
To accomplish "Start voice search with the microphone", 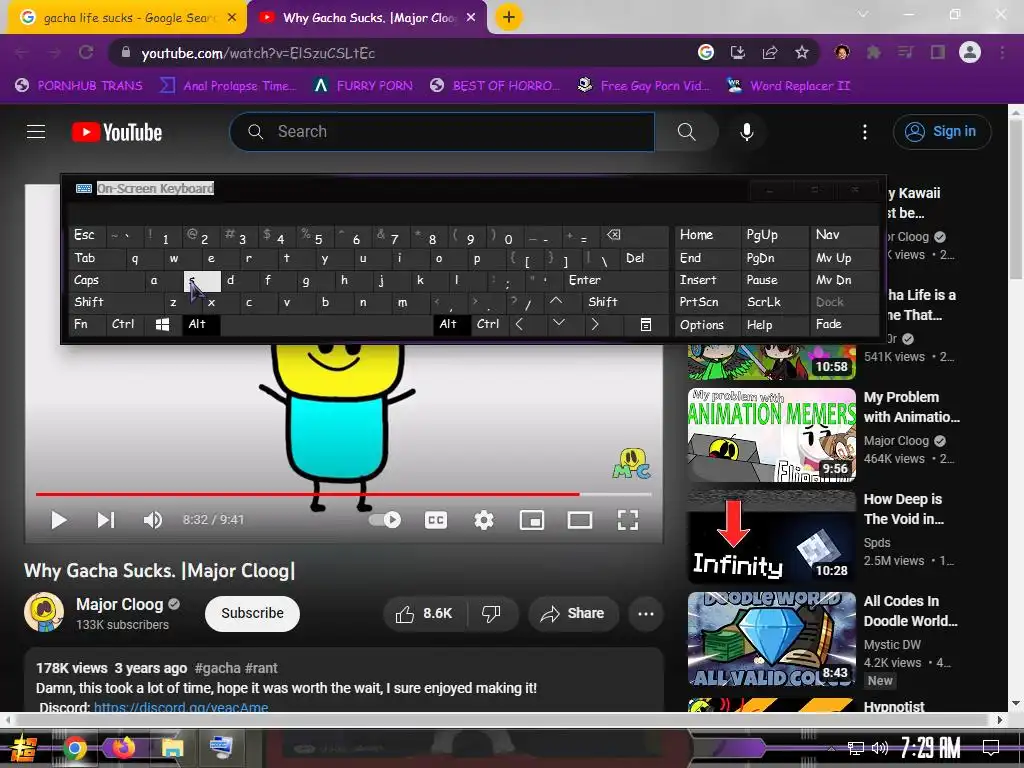I will coord(746,132).
